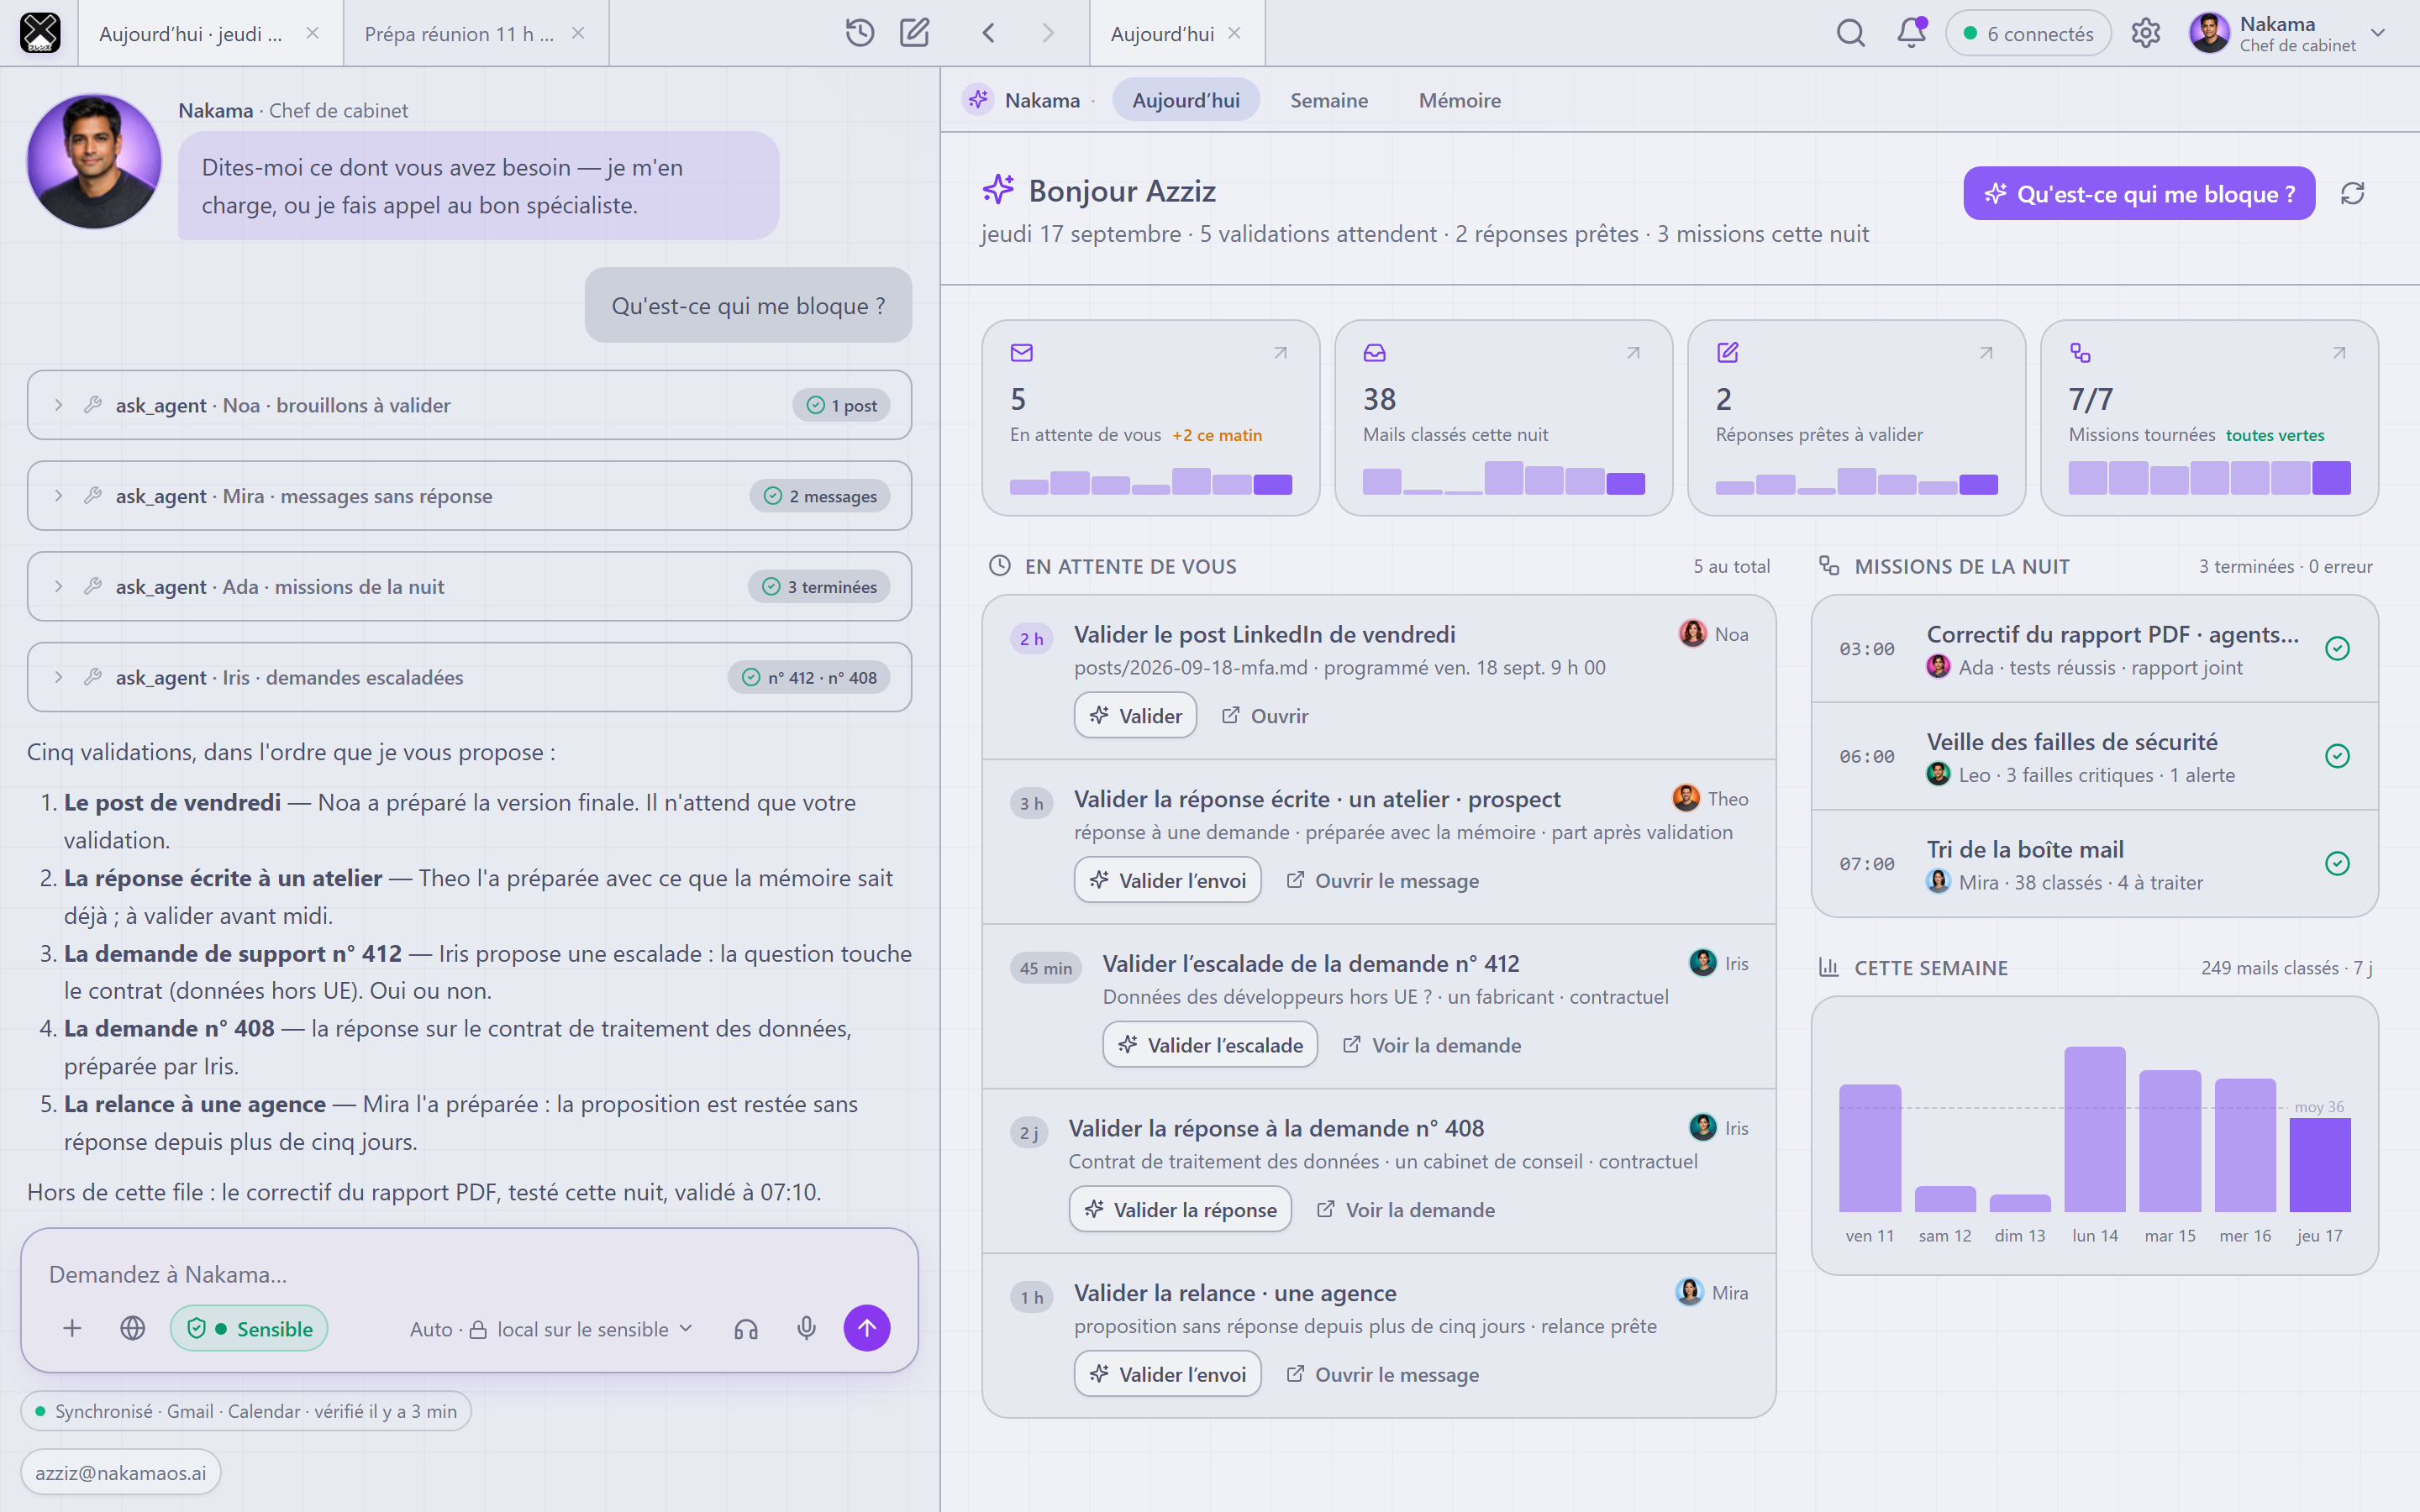Focus the 'Demandez à Nakama...' input

(x=469, y=1274)
